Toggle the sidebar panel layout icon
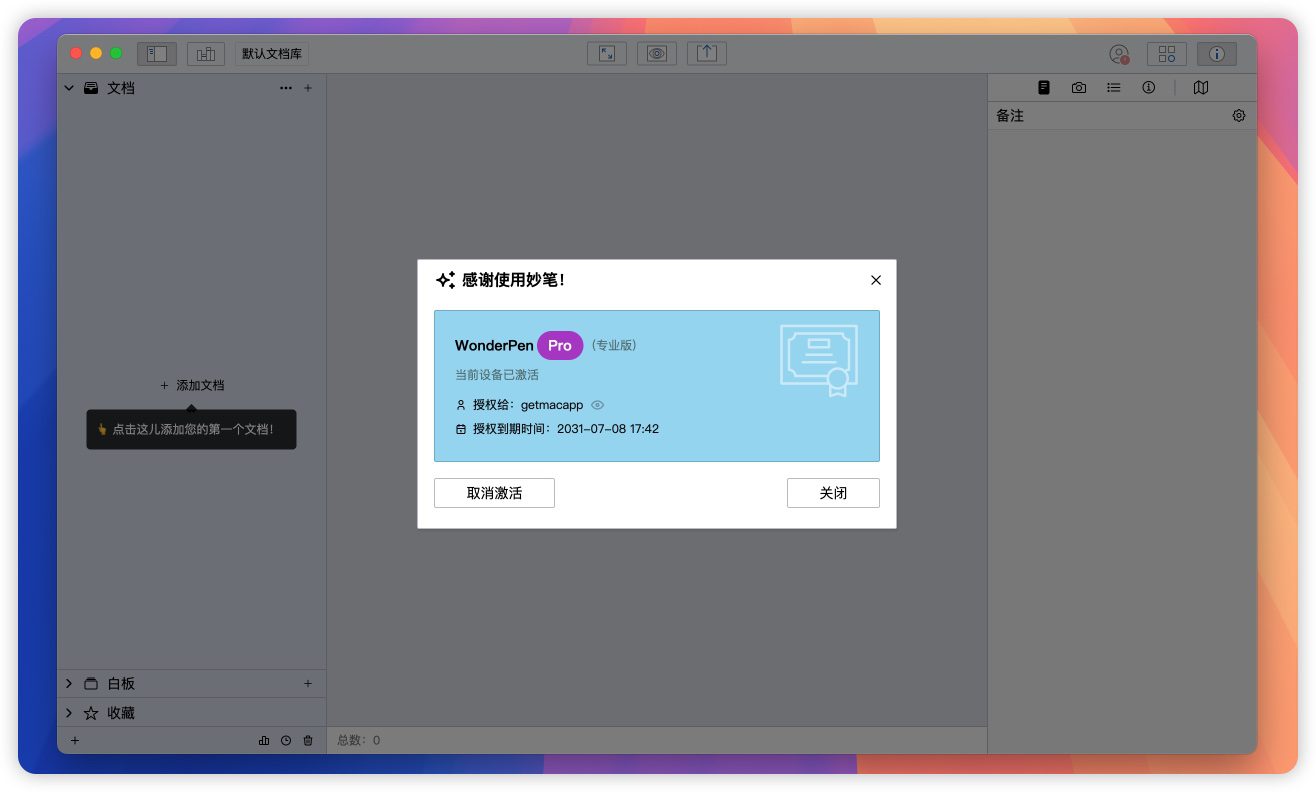The width and height of the screenshot is (1316, 792). pos(157,54)
